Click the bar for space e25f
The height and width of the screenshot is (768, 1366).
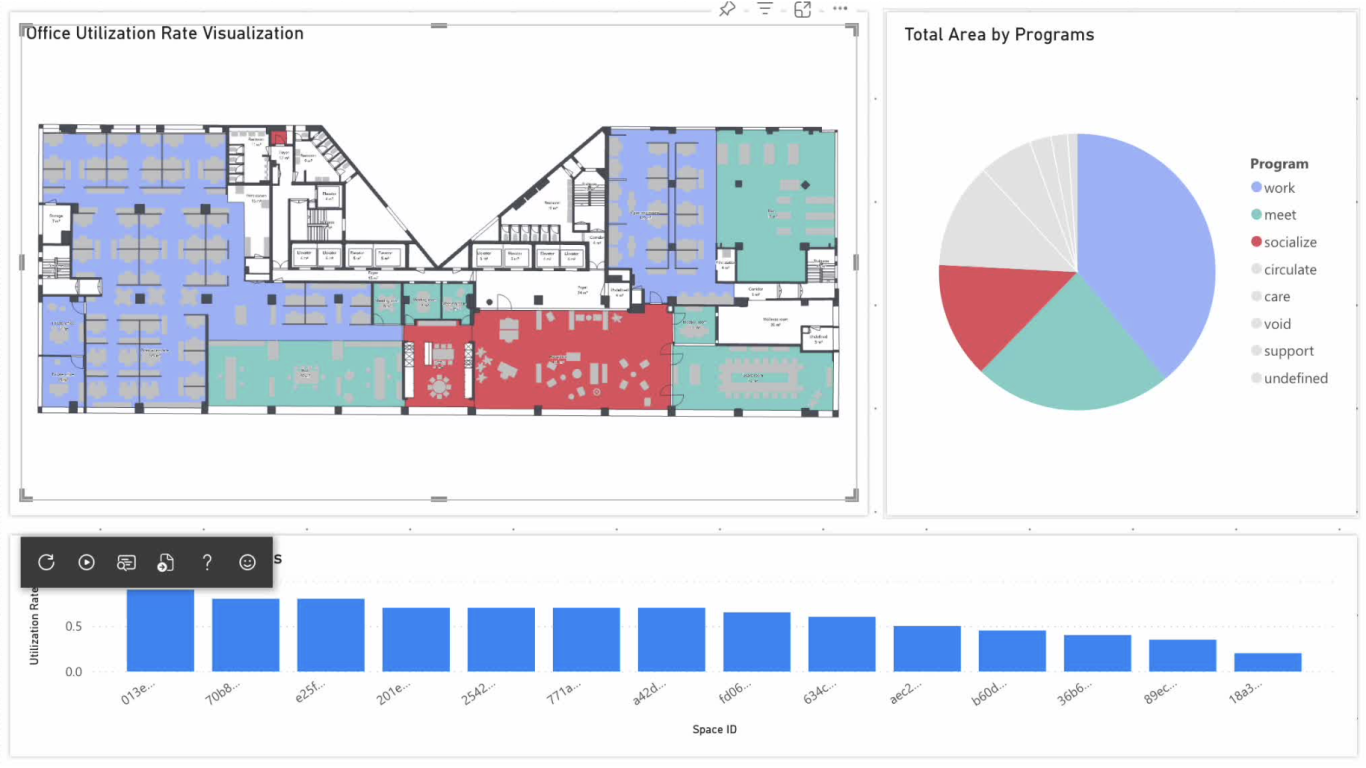pos(330,635)
